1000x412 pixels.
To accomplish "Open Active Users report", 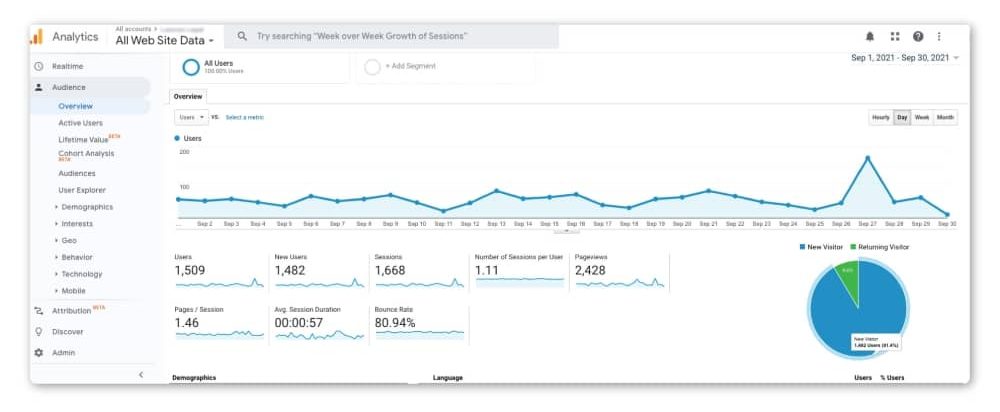I will point(80,123).
